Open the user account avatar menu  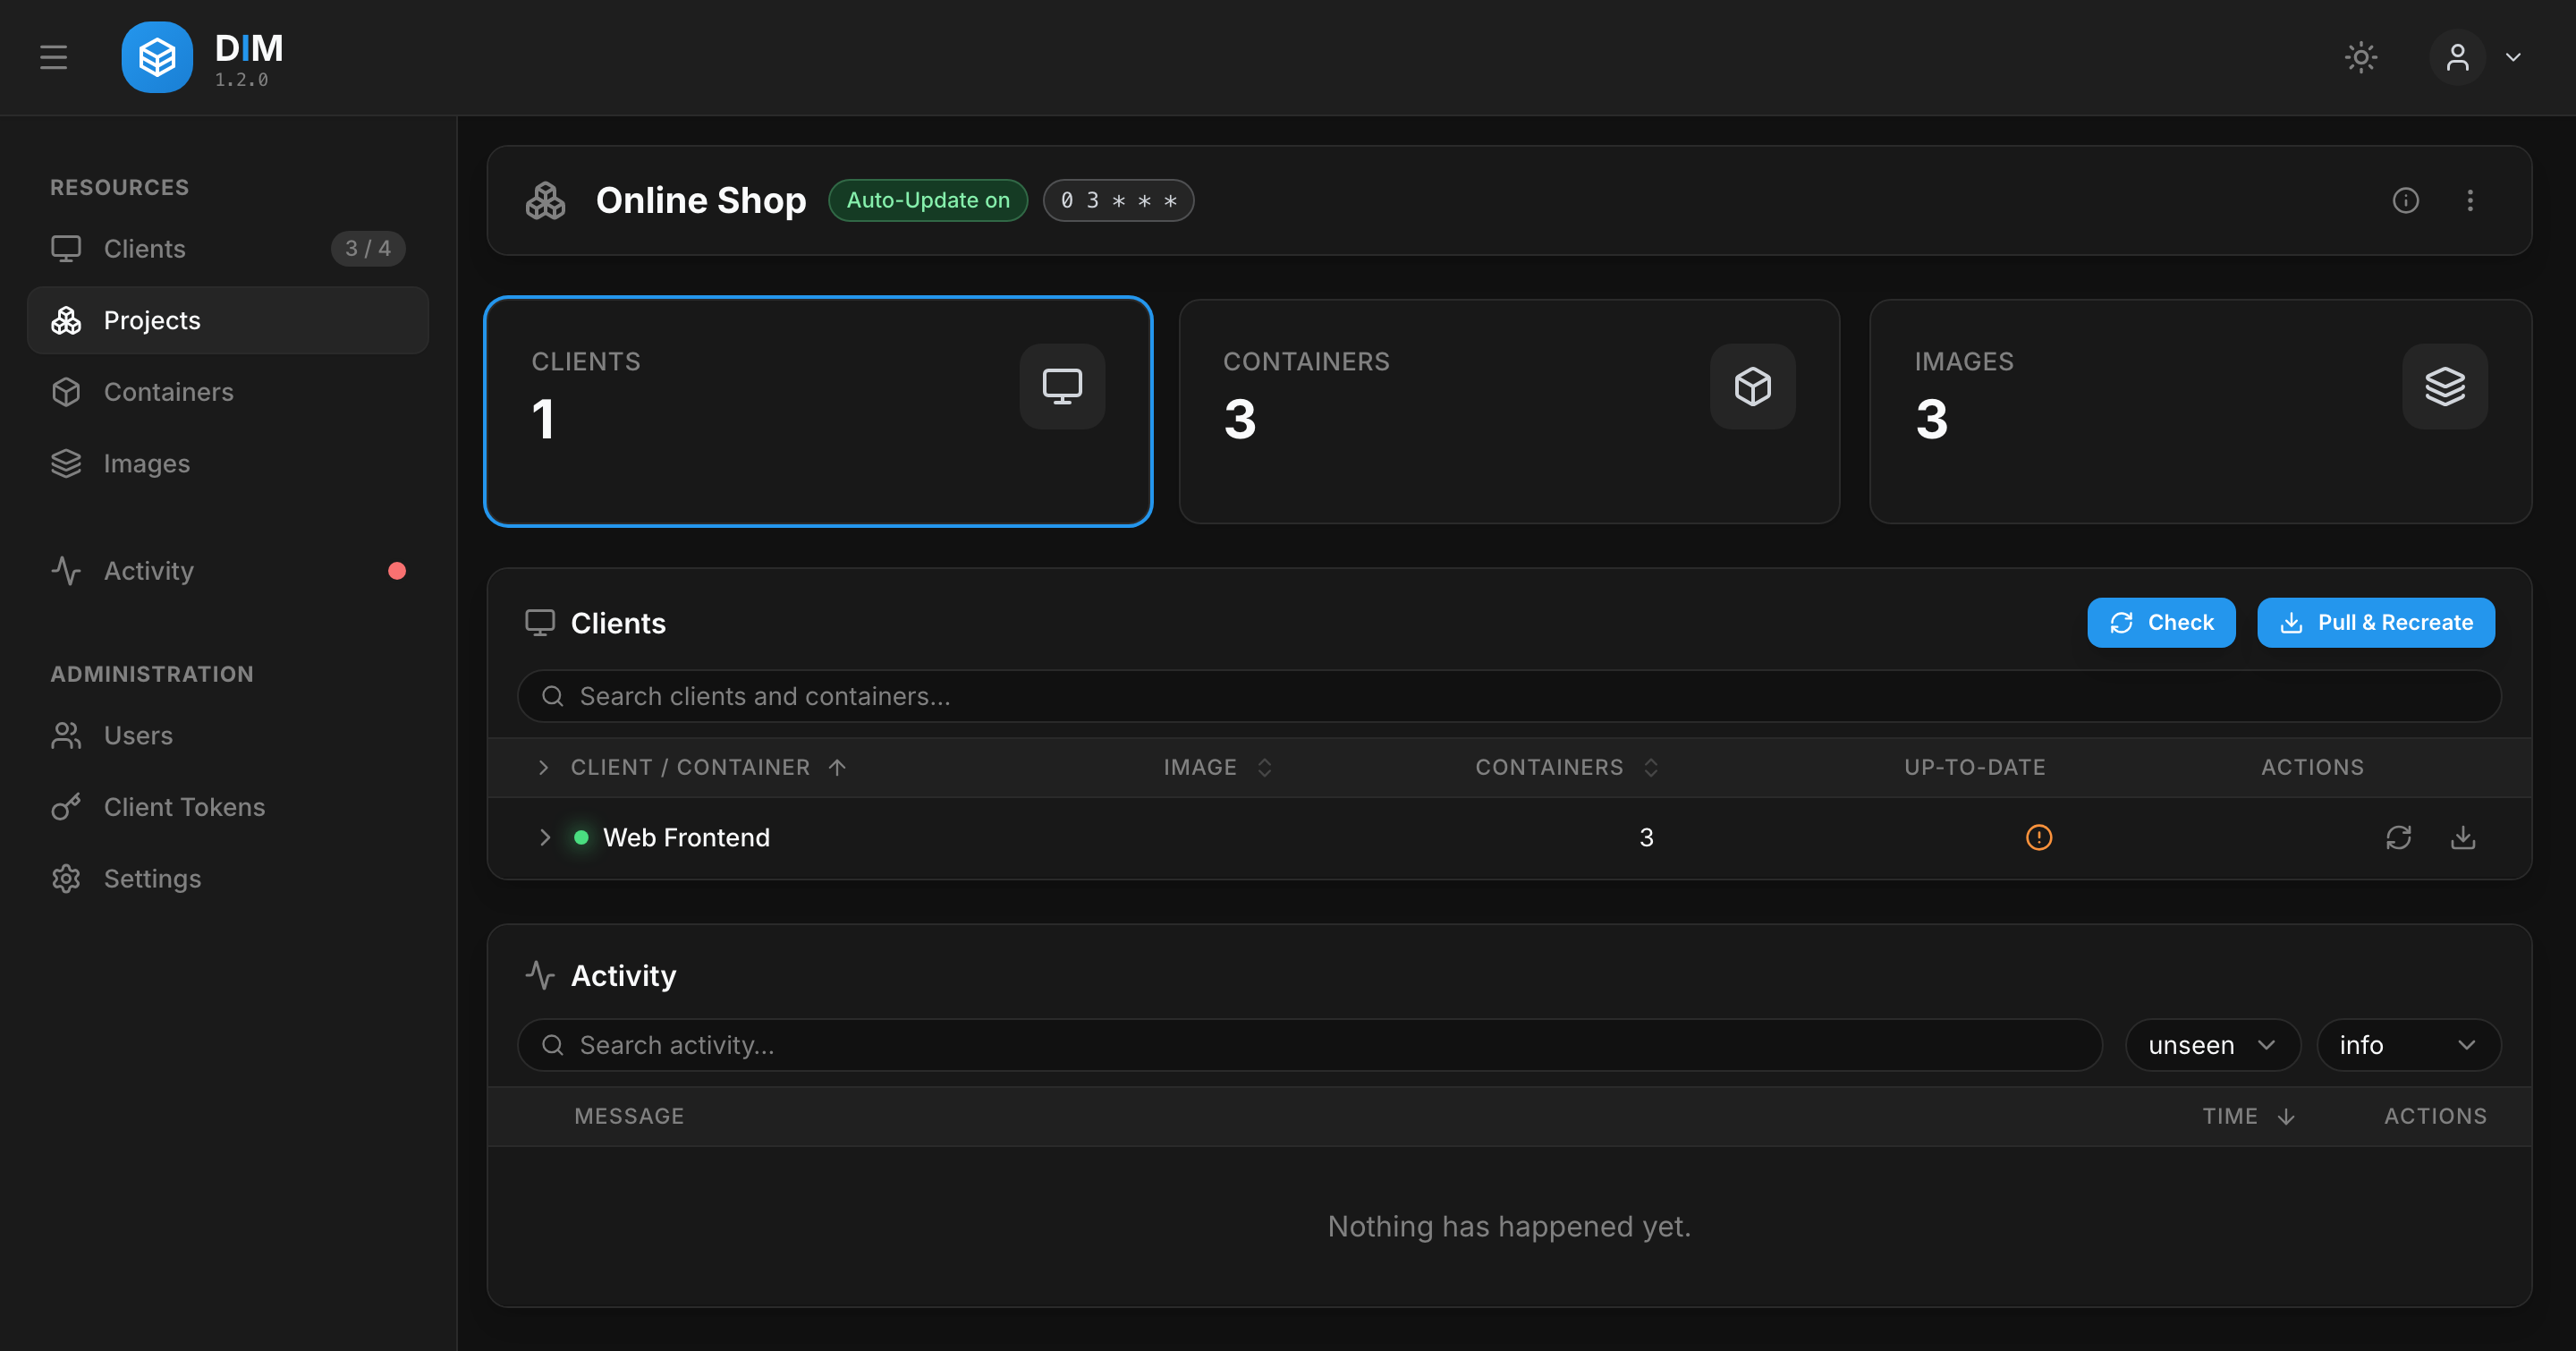click(2457, 57)
